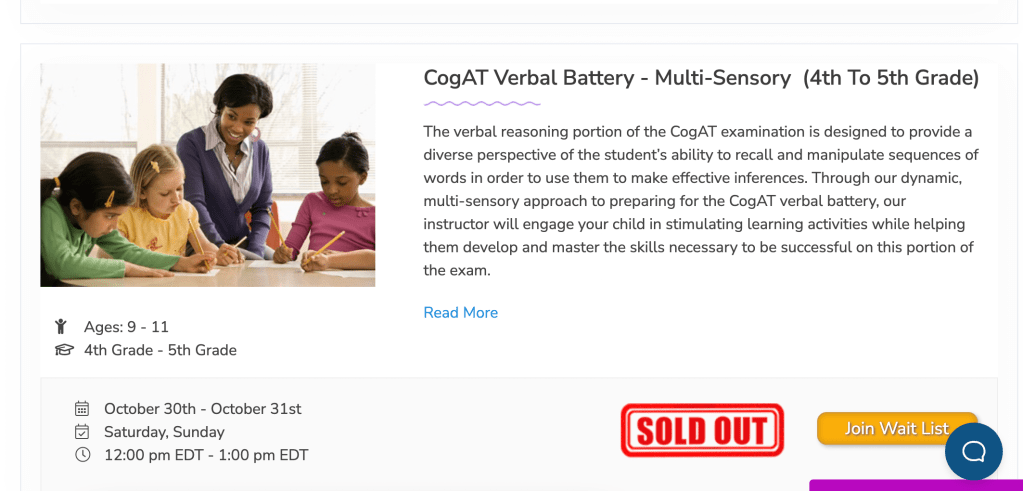Image resolution: width=1023 pixels, height=491 pixels.
Task: Click the course description paragraph
Action: pyautogui.click(x=700, y=200)
